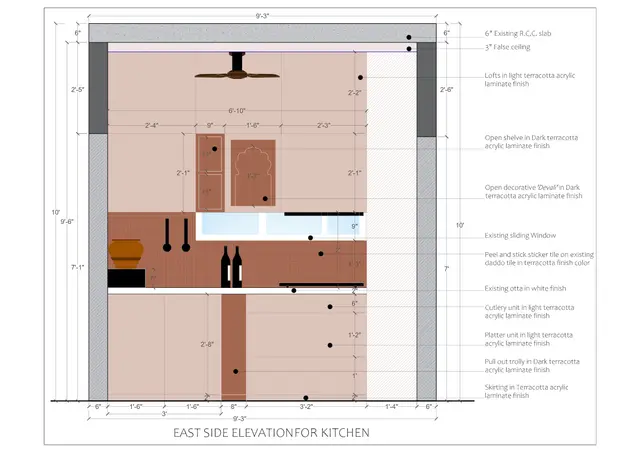The height and width of the screenshot is (452, 640).
Task: Click the '6" Existing R.C.C. slab' annotation
Action: point(518,33)
